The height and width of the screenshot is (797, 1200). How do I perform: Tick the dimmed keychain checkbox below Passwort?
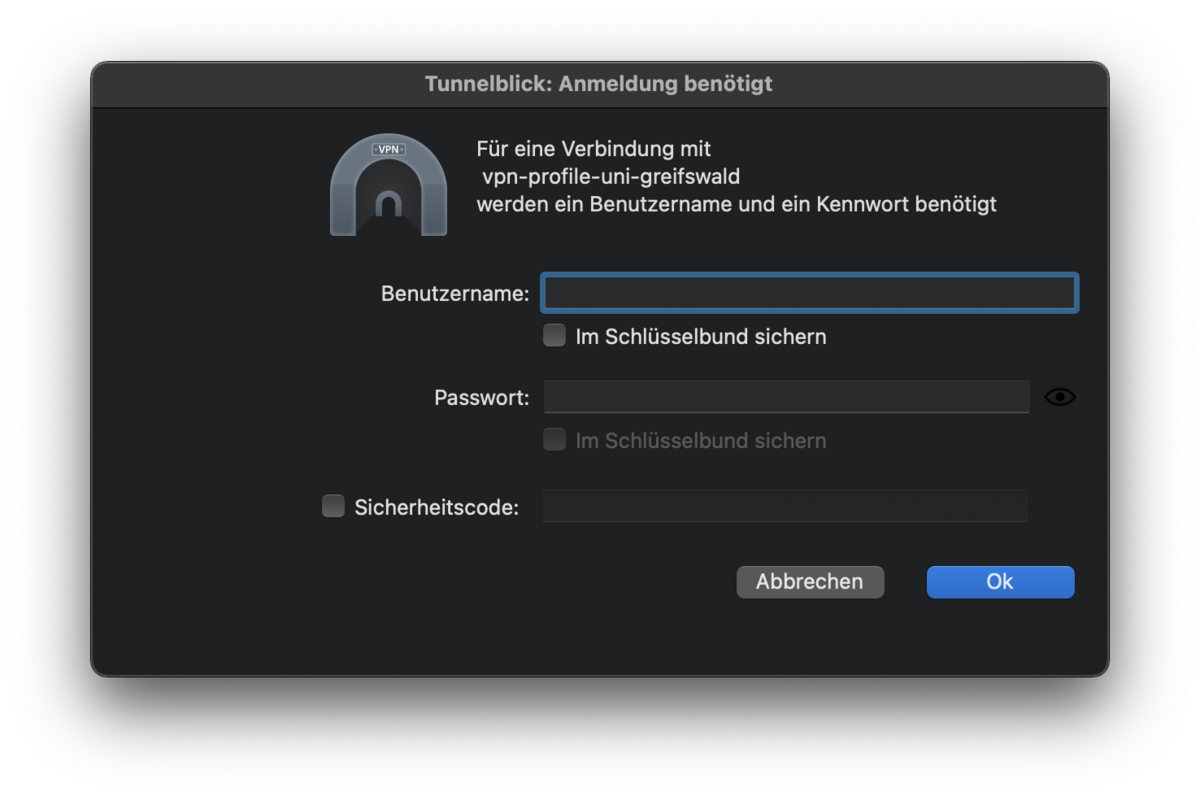pos(554,440)
